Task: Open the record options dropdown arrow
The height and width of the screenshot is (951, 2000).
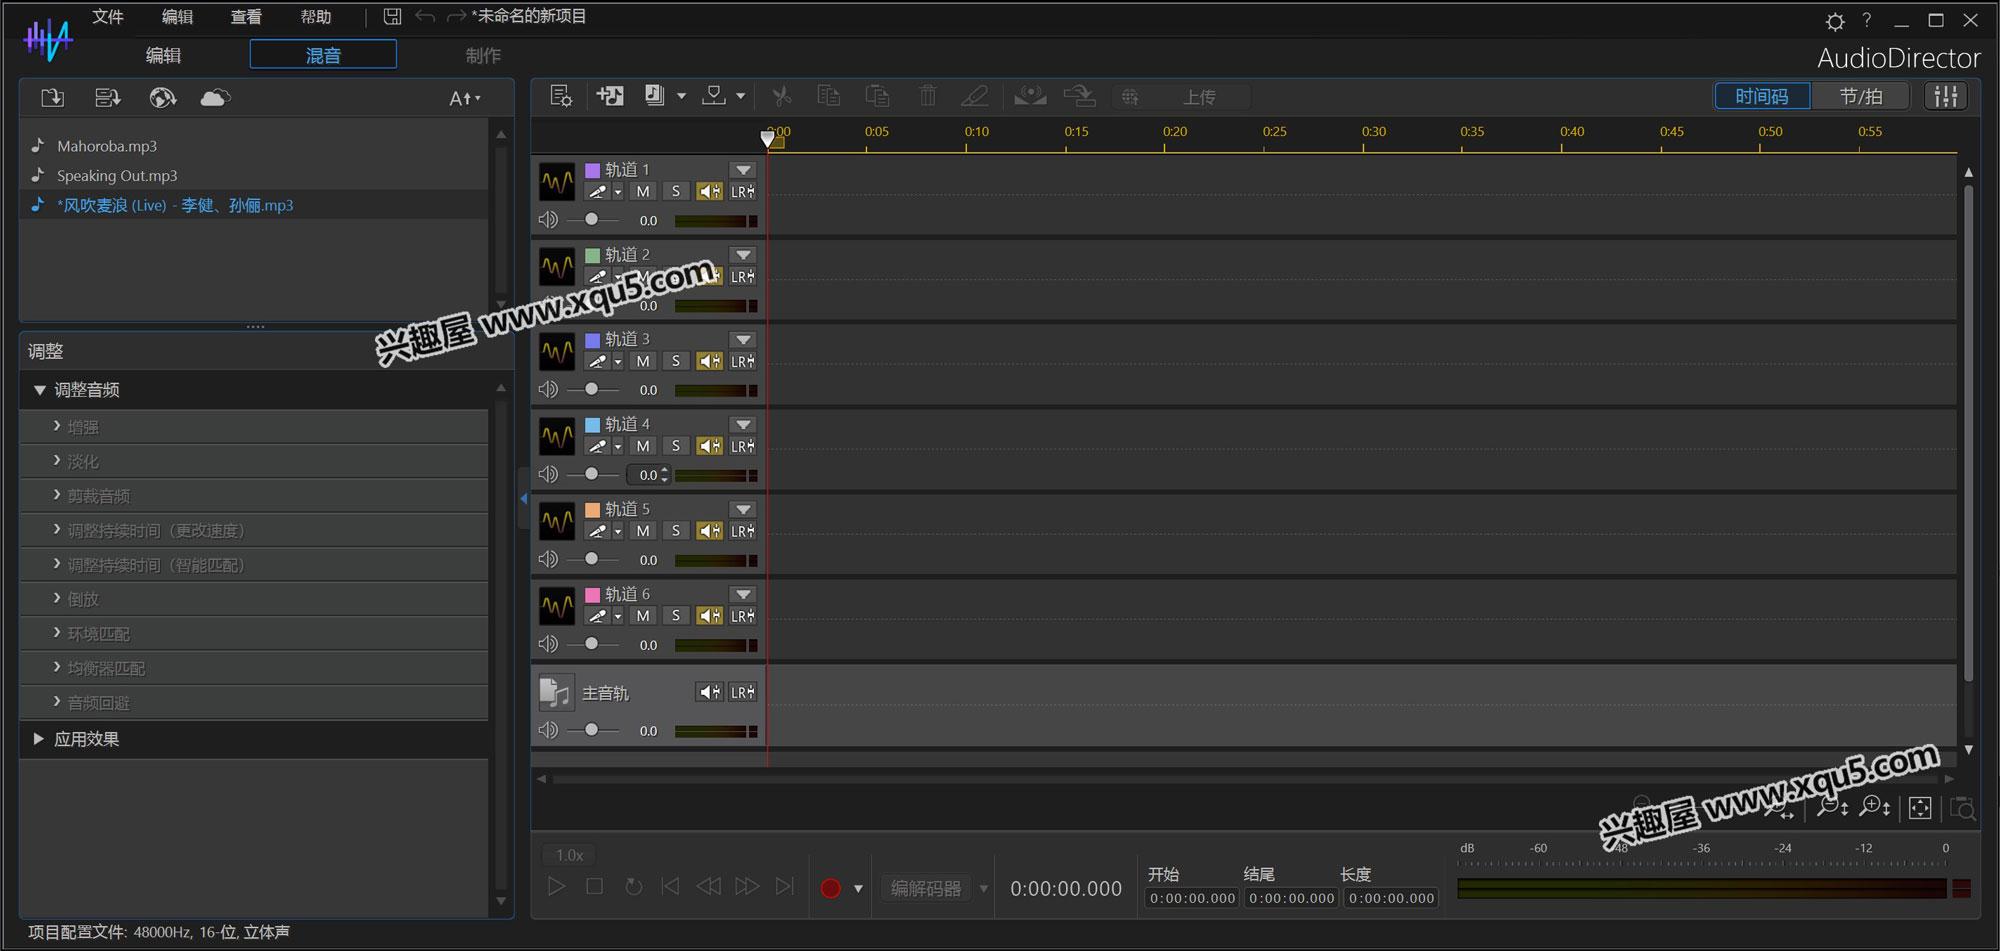Action: coord(858,888)
